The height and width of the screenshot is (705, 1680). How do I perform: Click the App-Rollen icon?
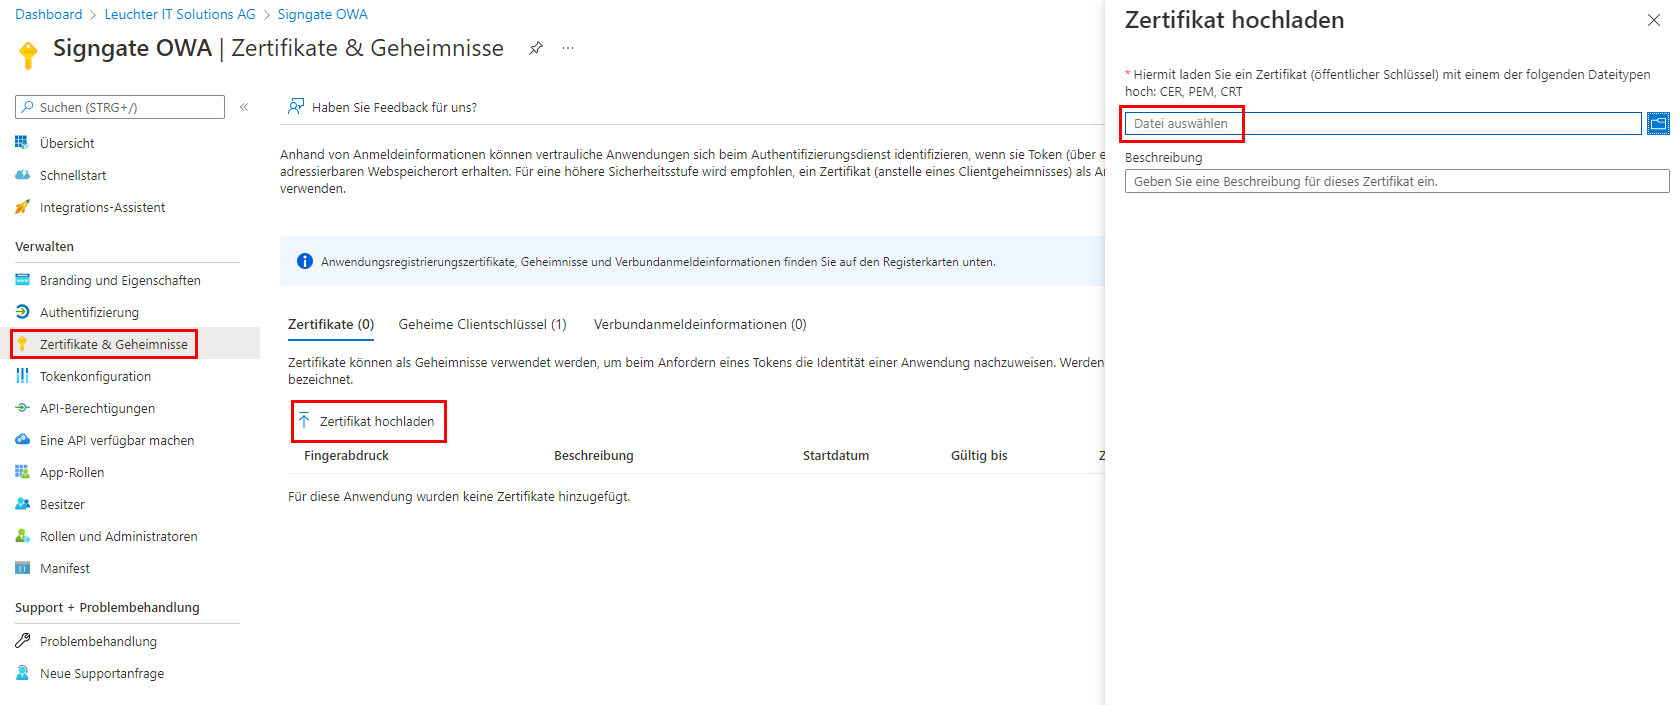(22, 472)
